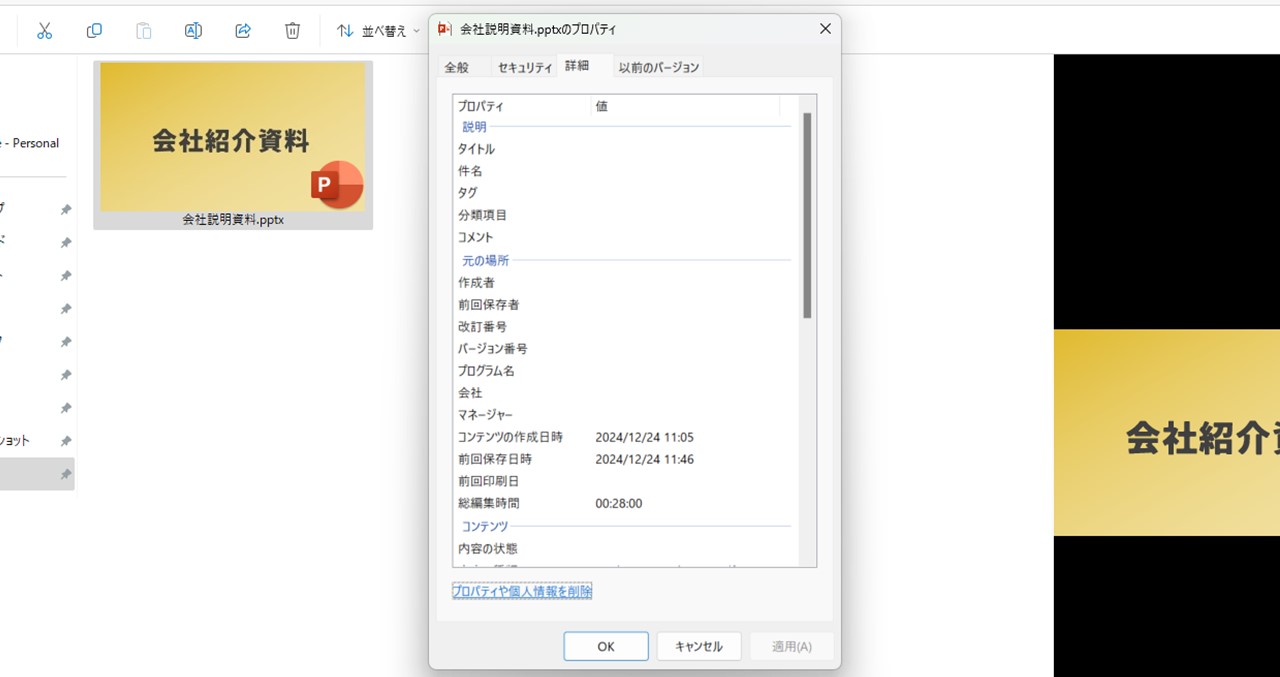Click the value 2024/12/24 11:46
The width and height of the screenshot is (1280, 677).
(x=644, y=459)
